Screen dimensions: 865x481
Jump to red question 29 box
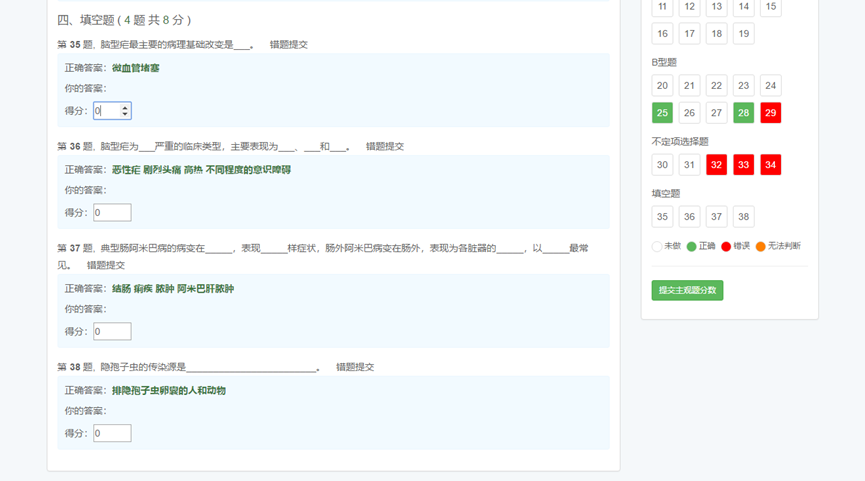tap(770, 113)
